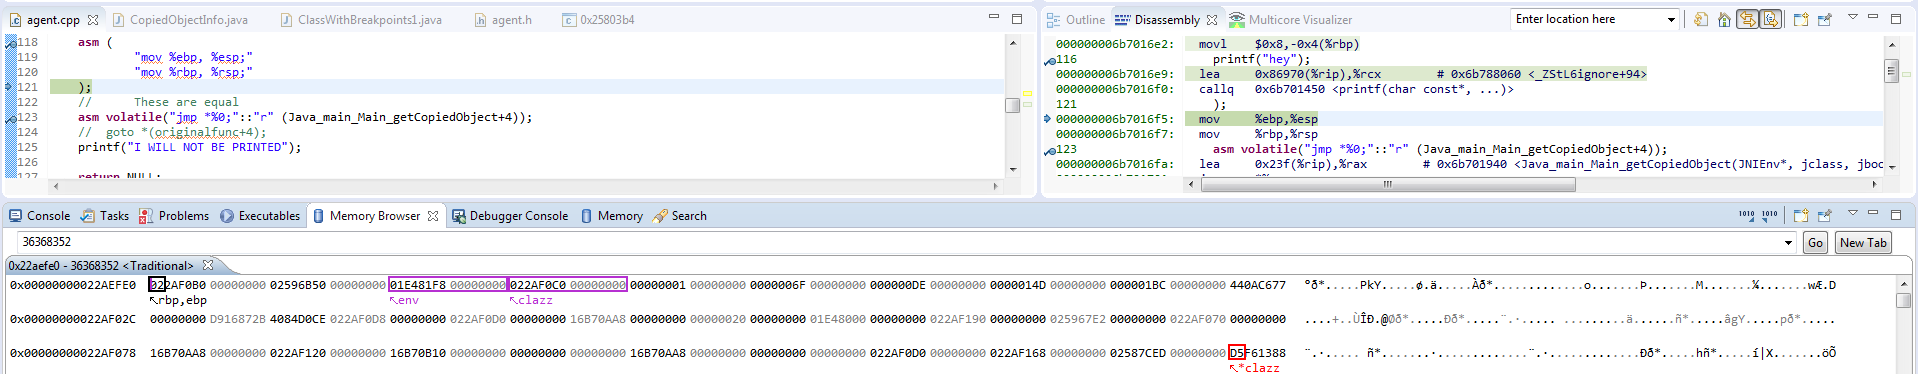Viewport: 1918px width, 374px height.
Task: Click the Export memory 1010 icon
Action: [1770, 215]
